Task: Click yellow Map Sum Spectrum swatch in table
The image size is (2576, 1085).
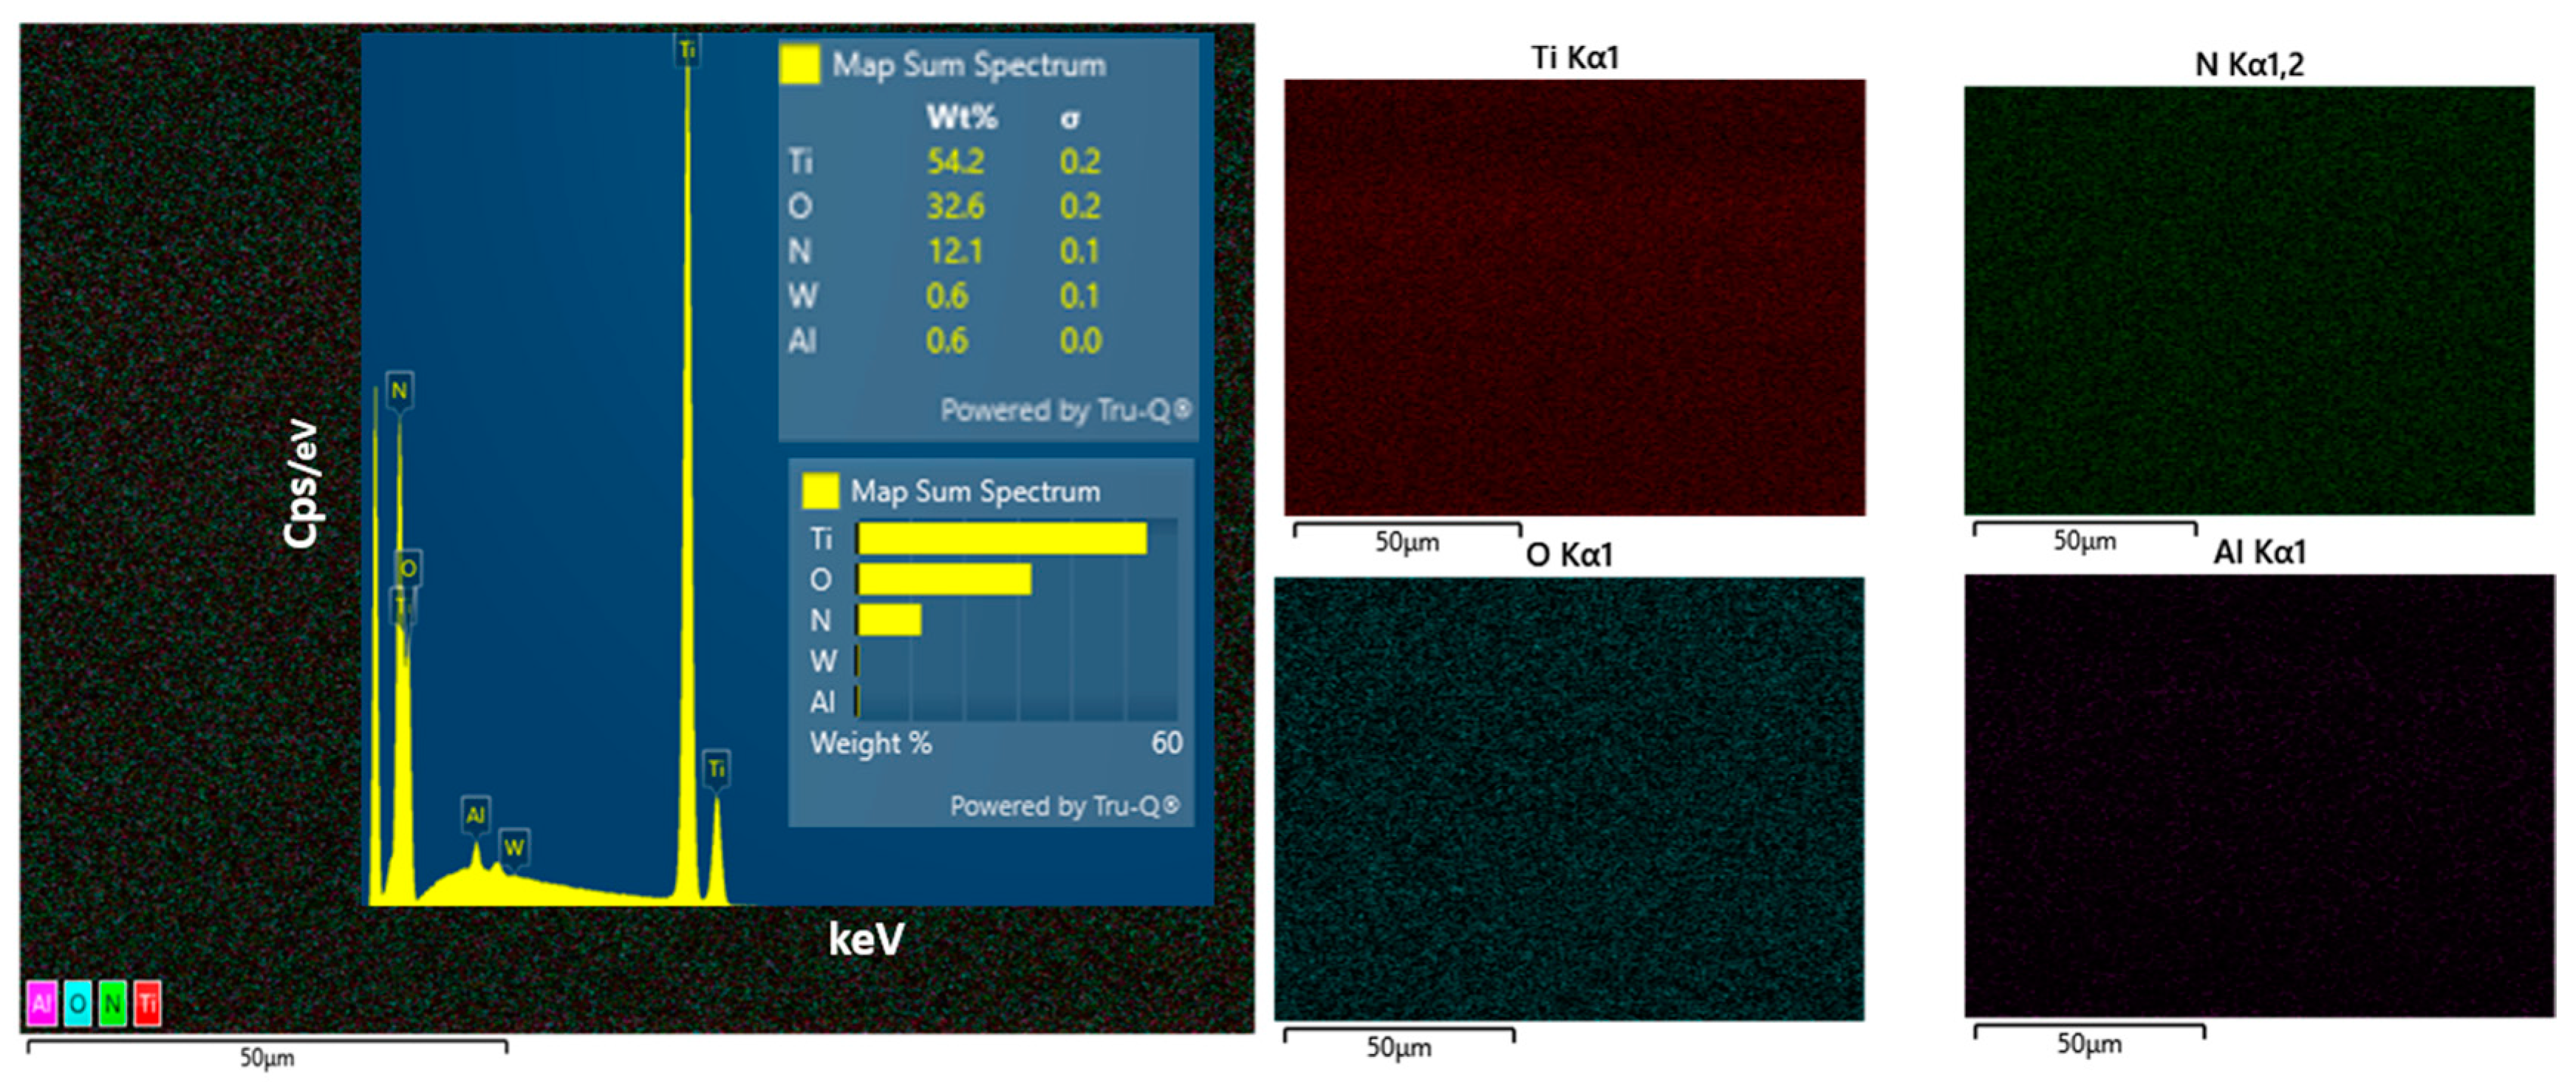Action: [x=800, y=64]
